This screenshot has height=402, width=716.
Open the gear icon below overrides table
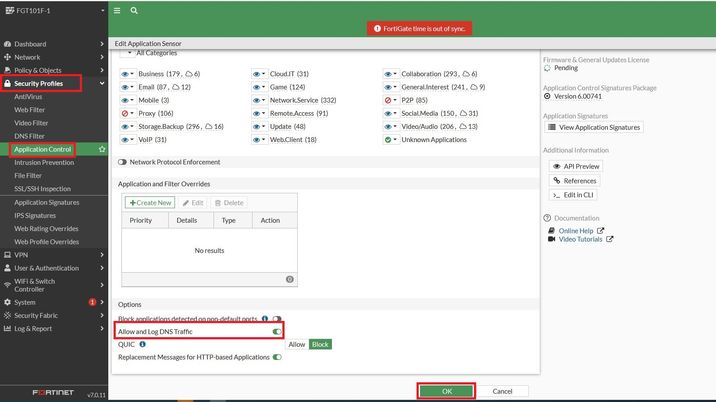pos(290,279)
